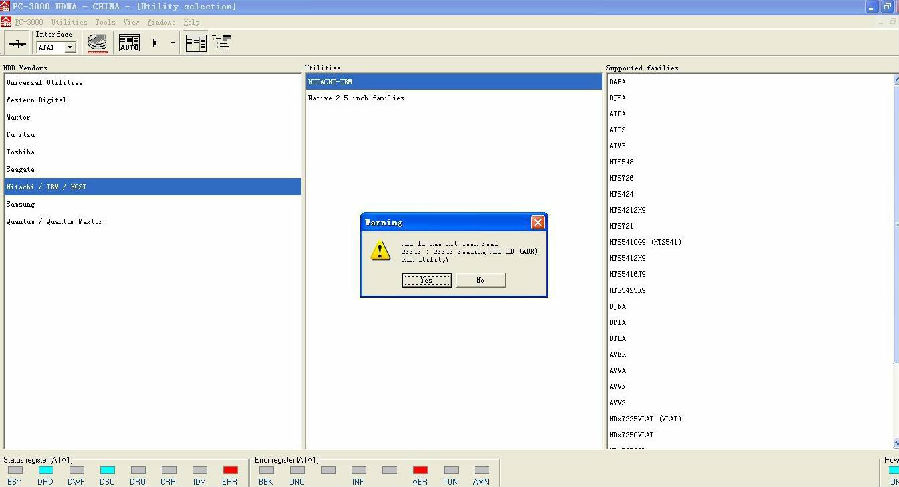
Task: Click the BSY status register indicator
Action: pos(15,470)
